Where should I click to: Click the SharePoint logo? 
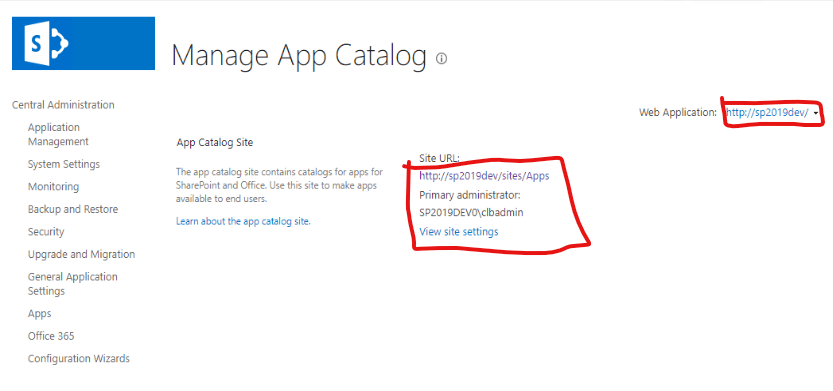83,43
